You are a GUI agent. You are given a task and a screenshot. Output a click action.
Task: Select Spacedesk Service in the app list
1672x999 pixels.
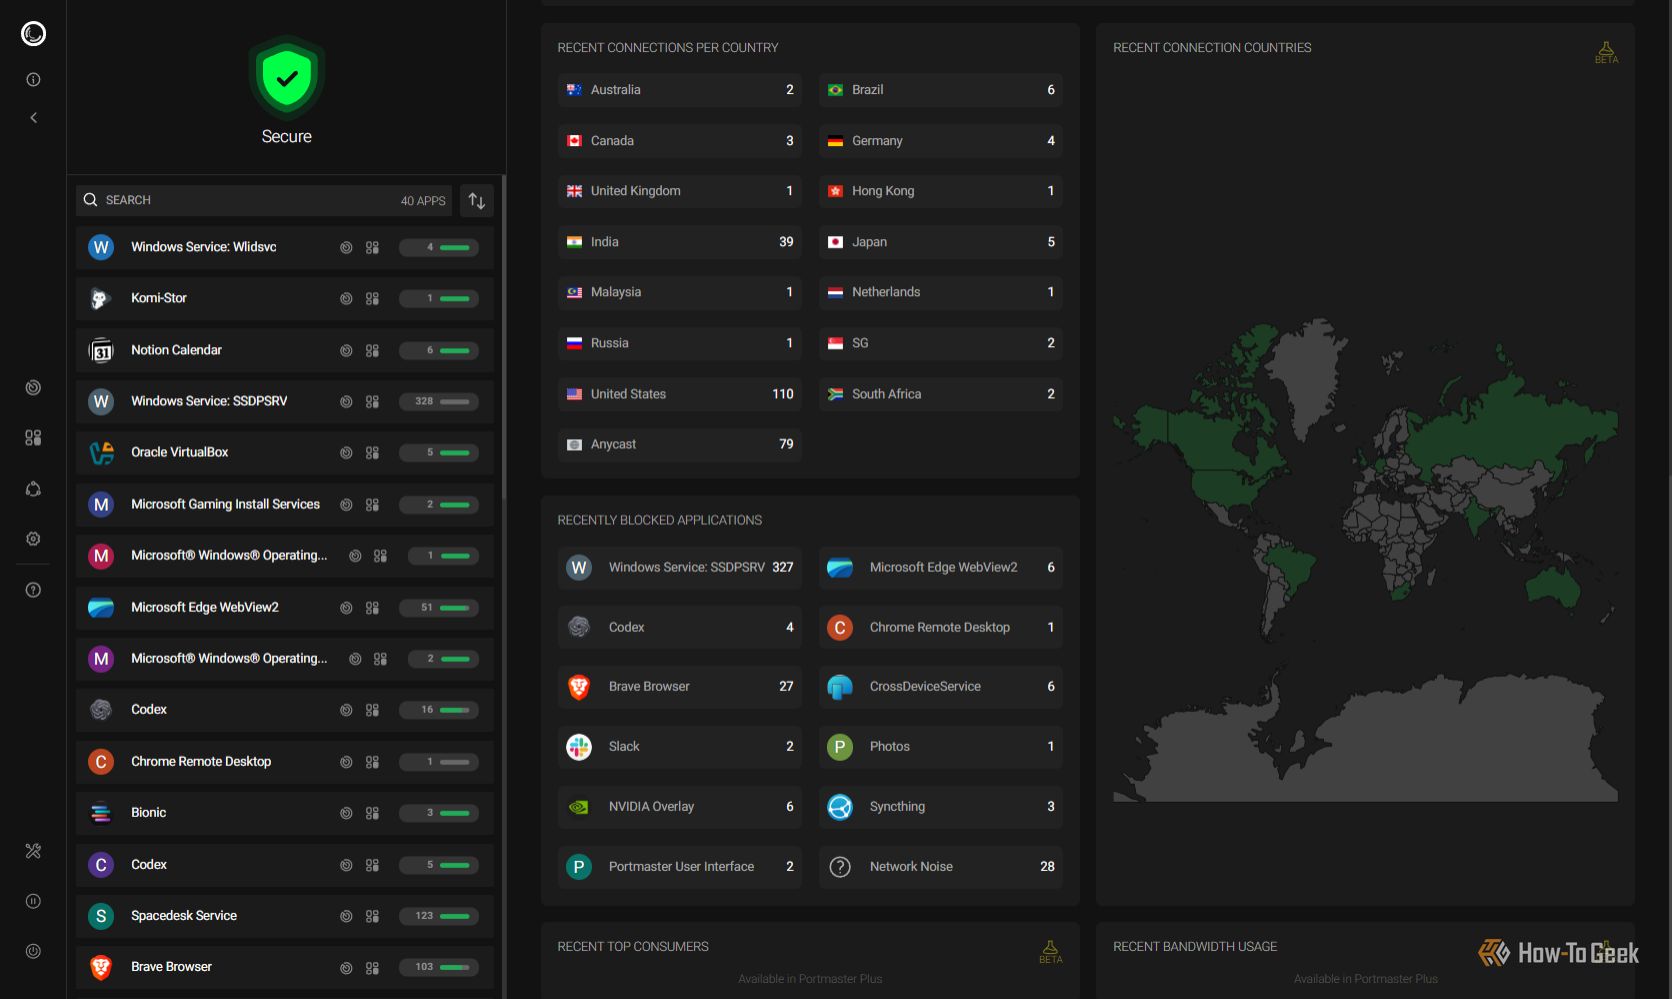(x=285, y=916)
